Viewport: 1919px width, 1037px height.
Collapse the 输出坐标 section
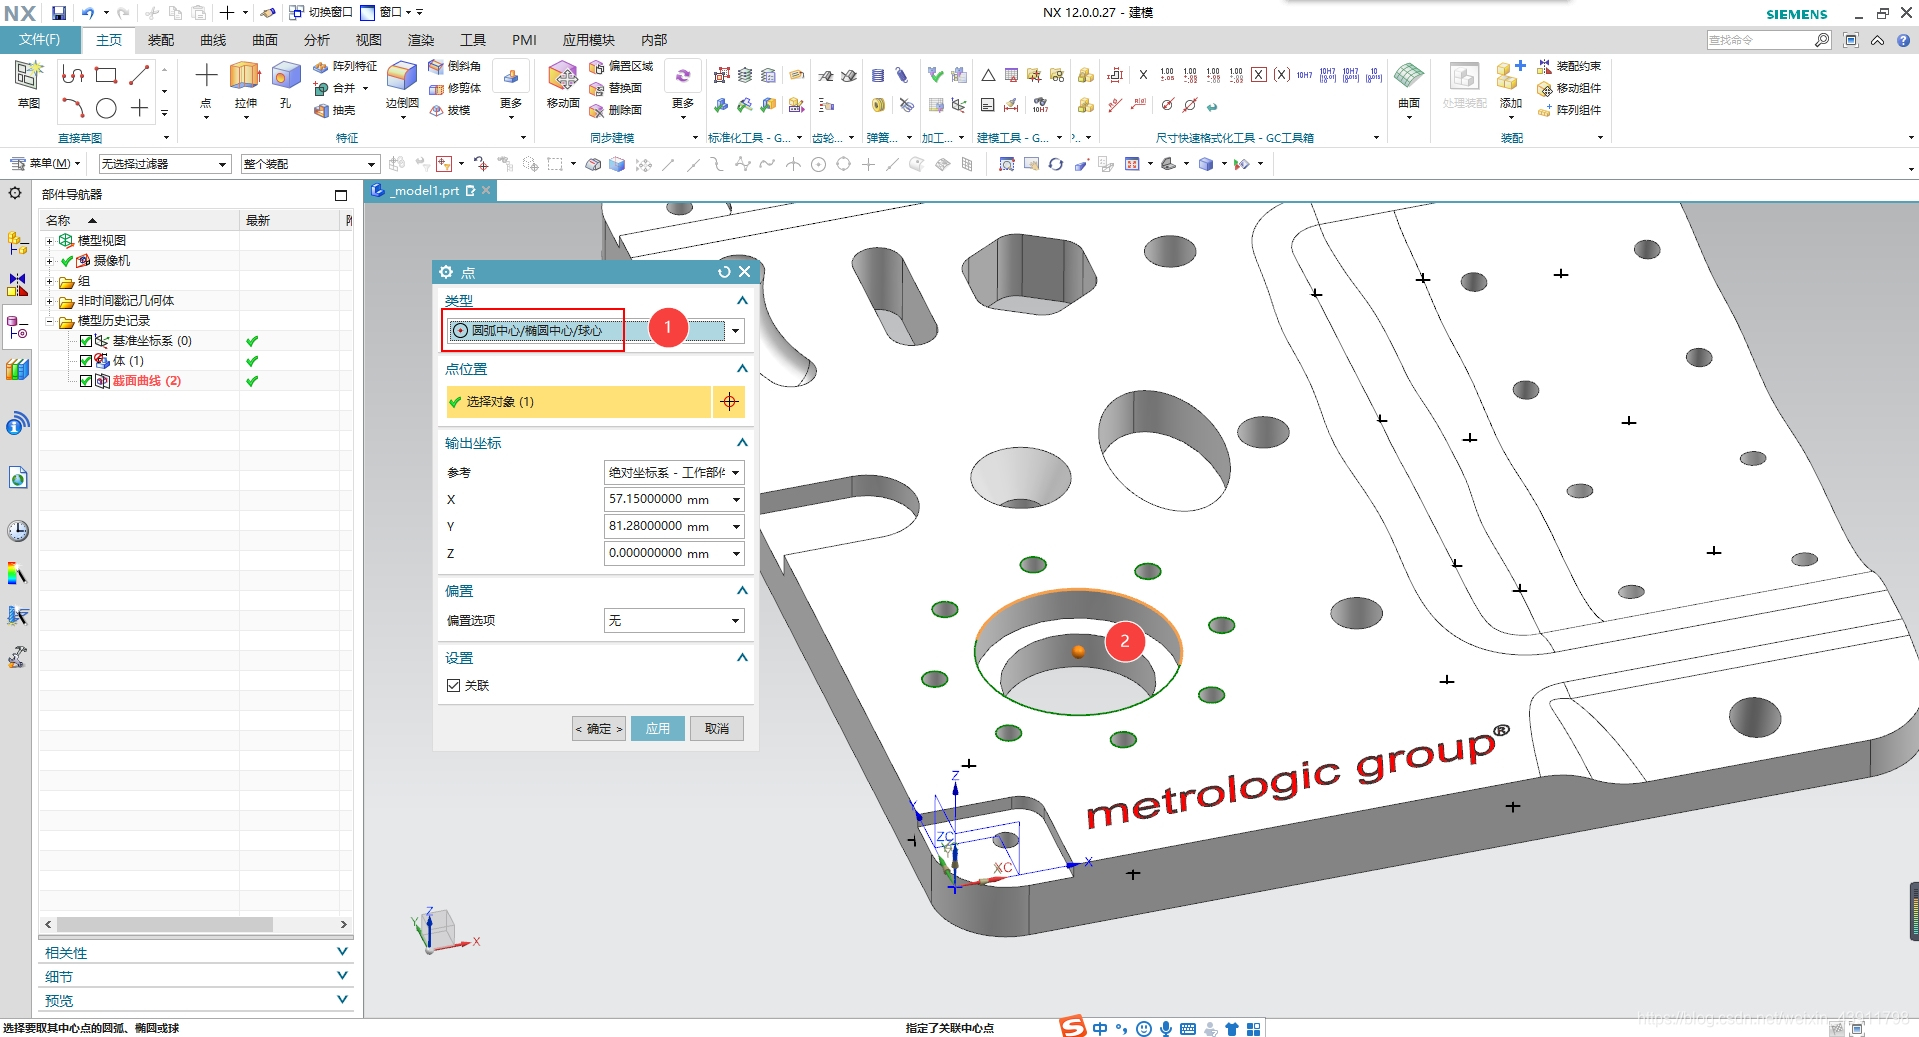point(742,443)
